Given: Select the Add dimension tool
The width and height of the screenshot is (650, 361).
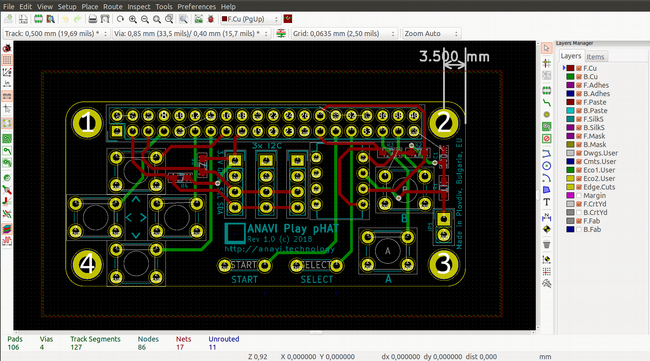Looking at the screenshot, I should [547, 216].
